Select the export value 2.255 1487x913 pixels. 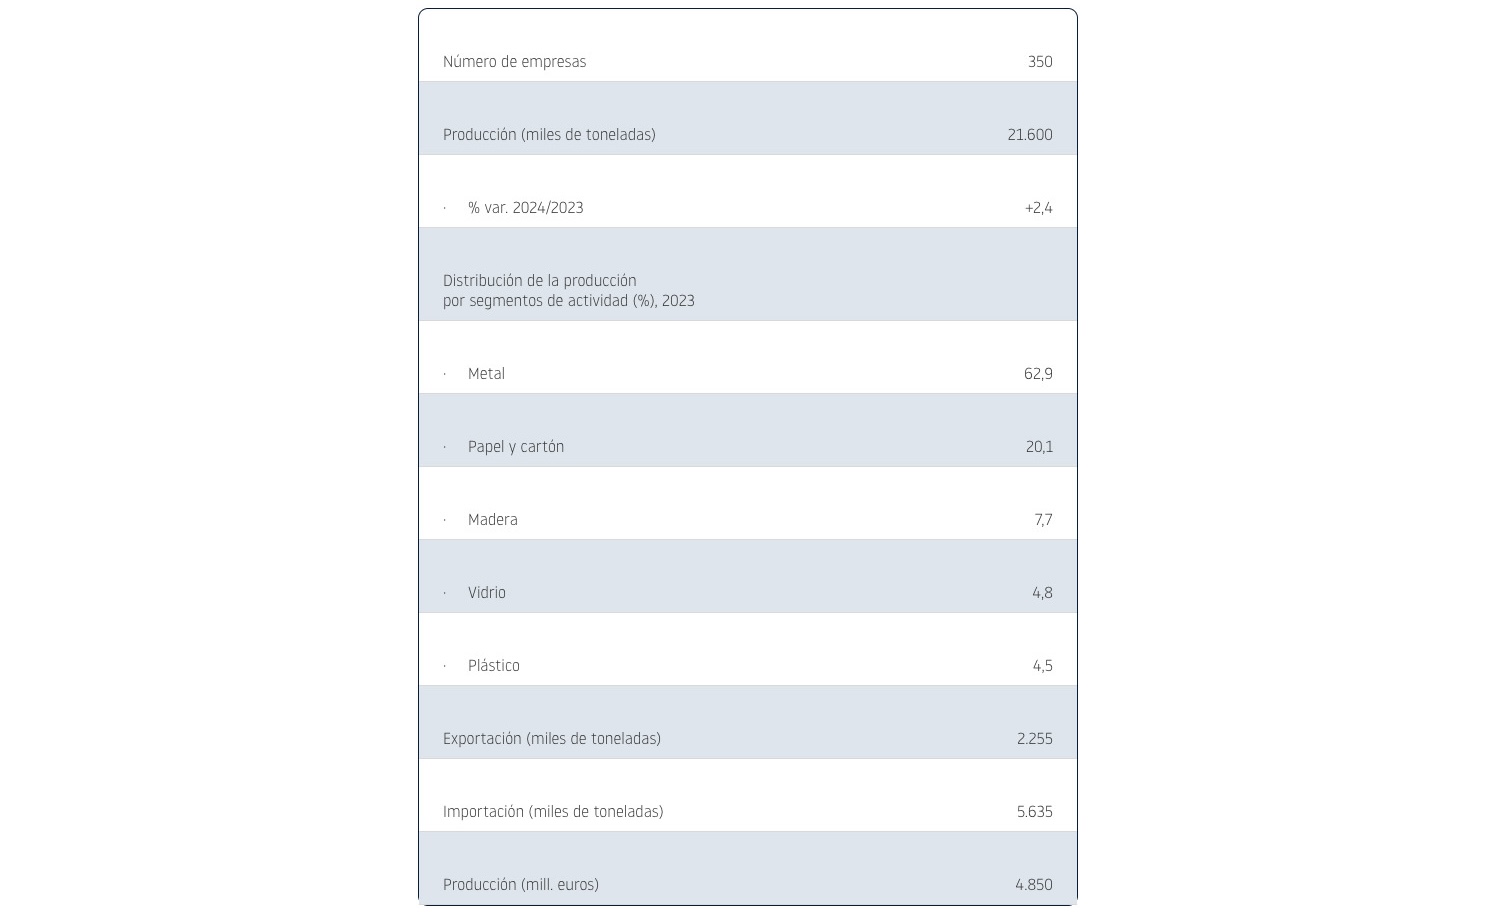1034,739
